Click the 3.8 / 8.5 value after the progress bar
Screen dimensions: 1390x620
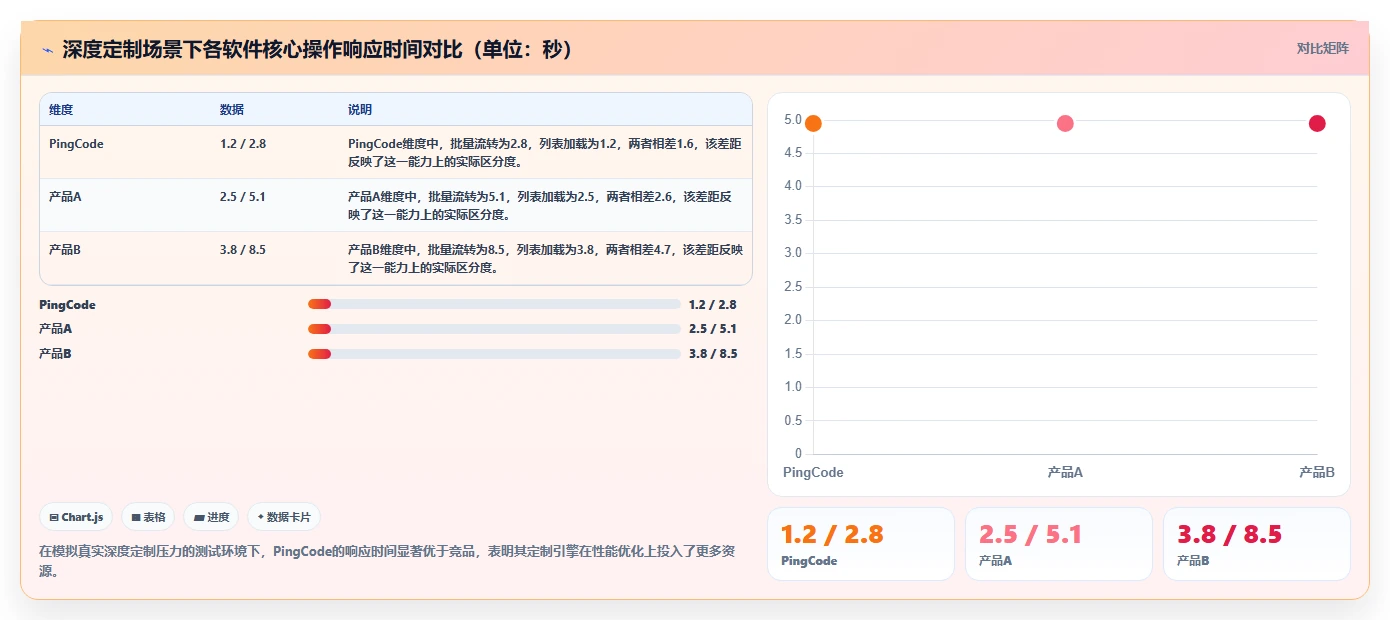click(x=713, y=353)
